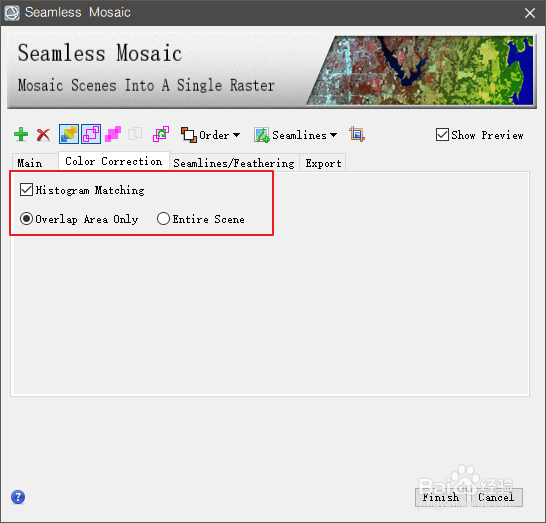Viewport: 546px width, 523px height.
Task: Select the Entire Scene radio button
Action: coord(163,219)
